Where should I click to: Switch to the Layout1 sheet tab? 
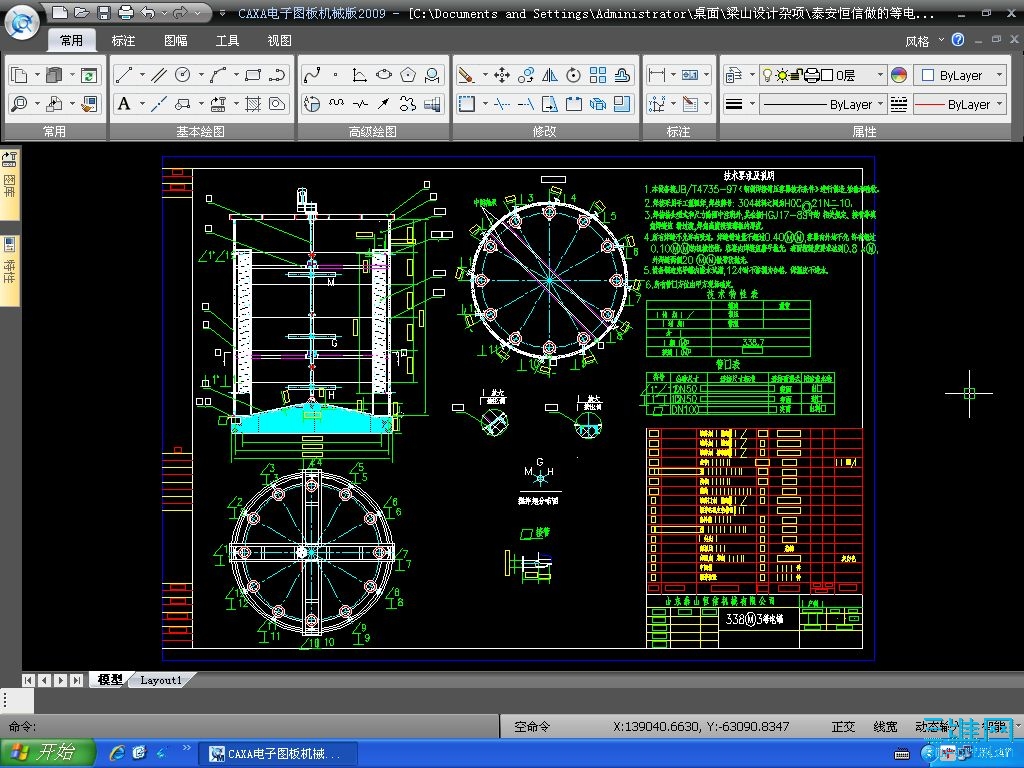click(161, 680)
